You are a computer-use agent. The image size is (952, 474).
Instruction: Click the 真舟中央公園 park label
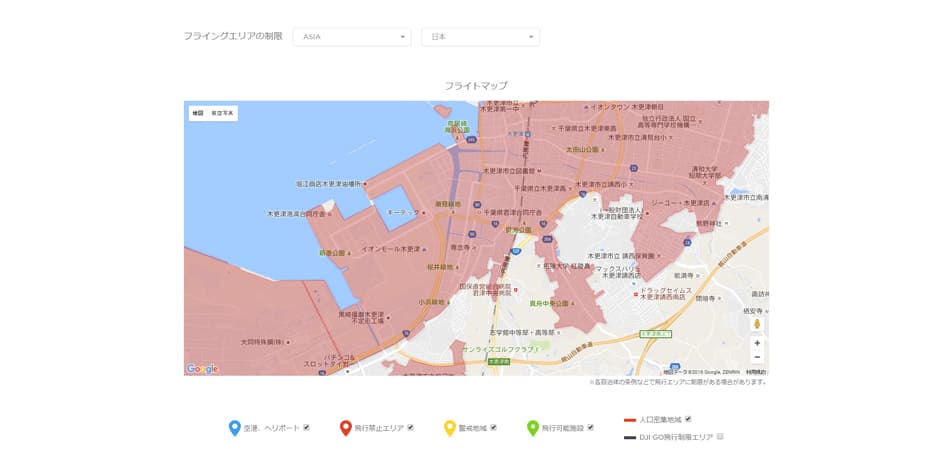549,303
